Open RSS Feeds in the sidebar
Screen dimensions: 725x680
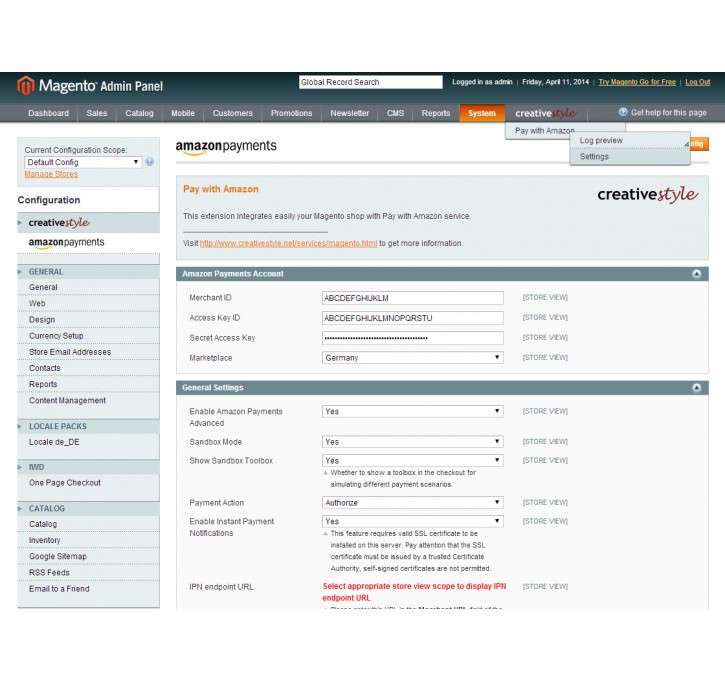tap(88, 572)
